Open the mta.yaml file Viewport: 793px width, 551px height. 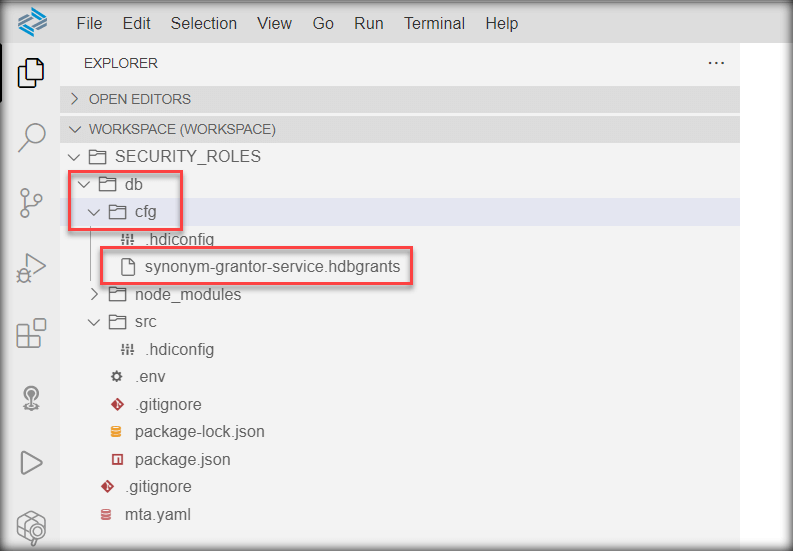point(158,515)
